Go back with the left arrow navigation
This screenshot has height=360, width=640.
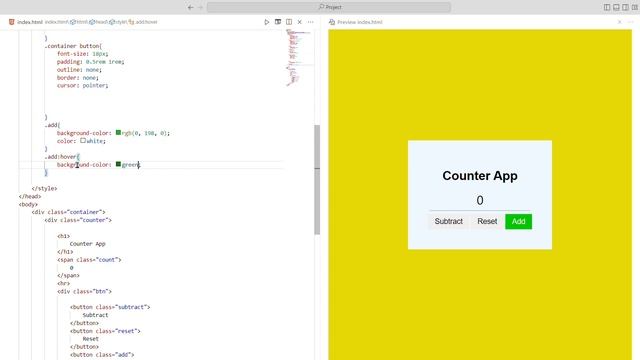(191, 7)
